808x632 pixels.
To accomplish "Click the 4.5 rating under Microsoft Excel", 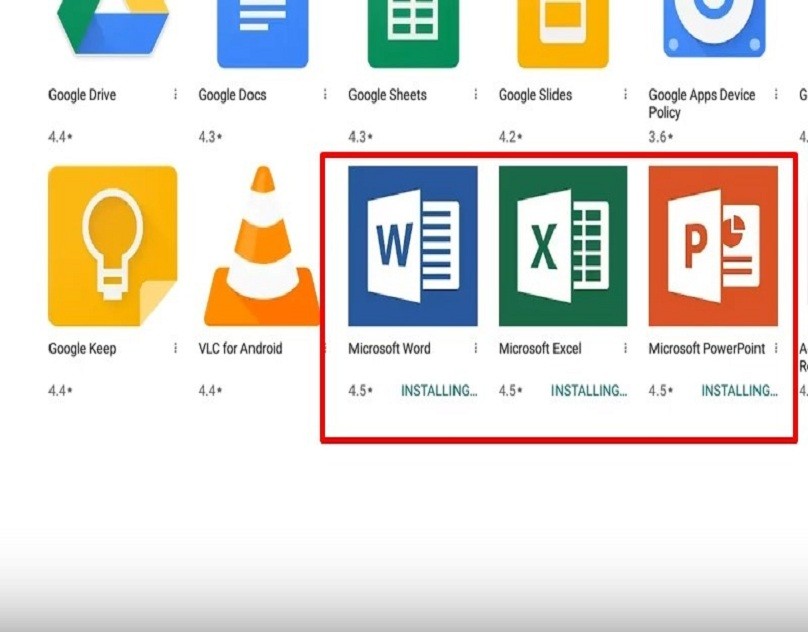I will [511, 391].
